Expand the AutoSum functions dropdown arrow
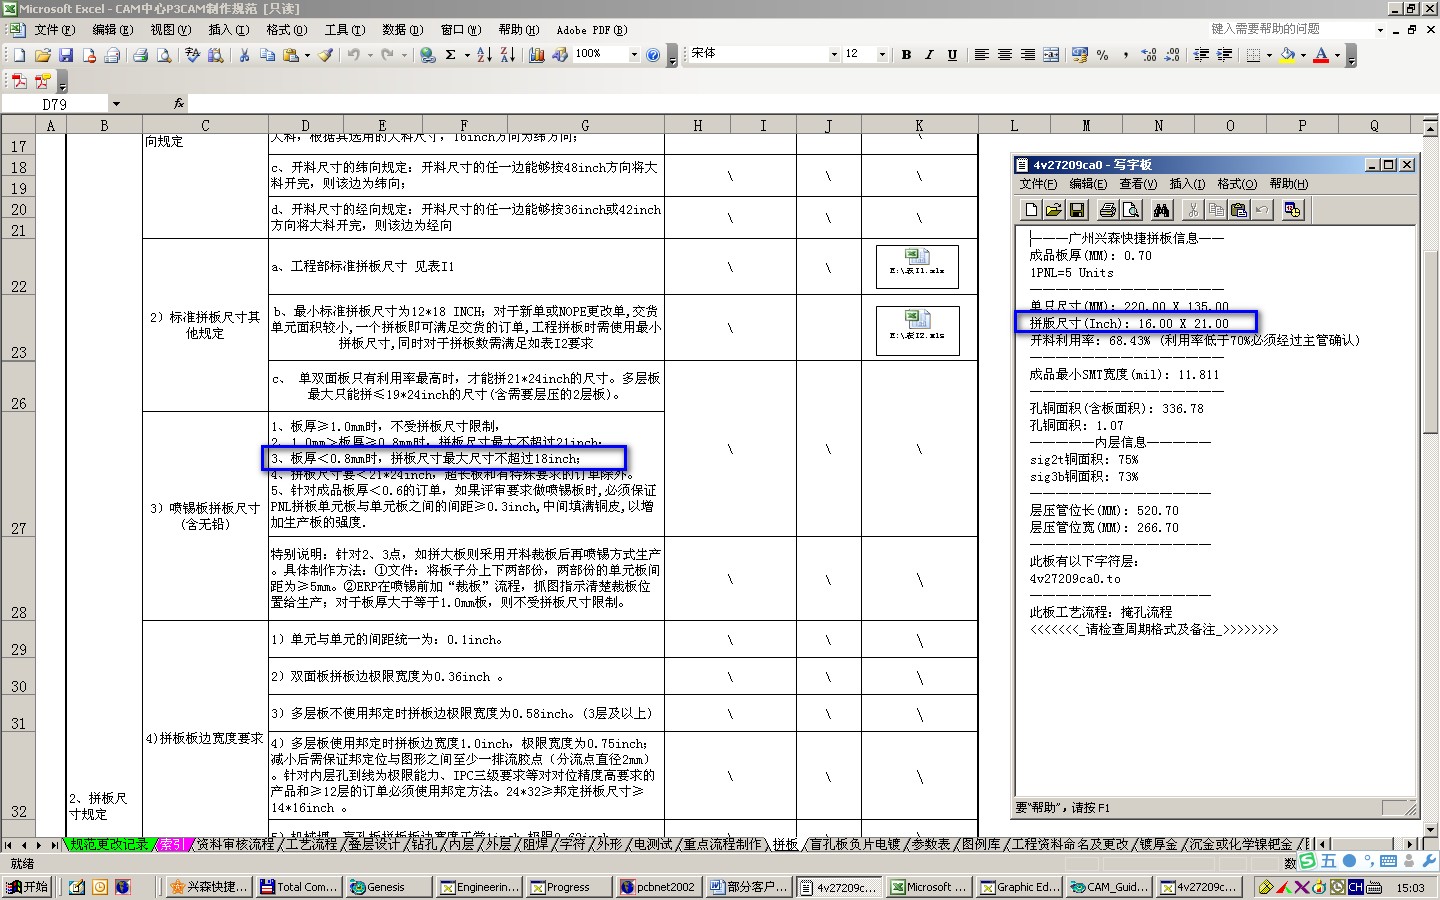Screen dimensions: 1440x900 (x=467, y=55)
